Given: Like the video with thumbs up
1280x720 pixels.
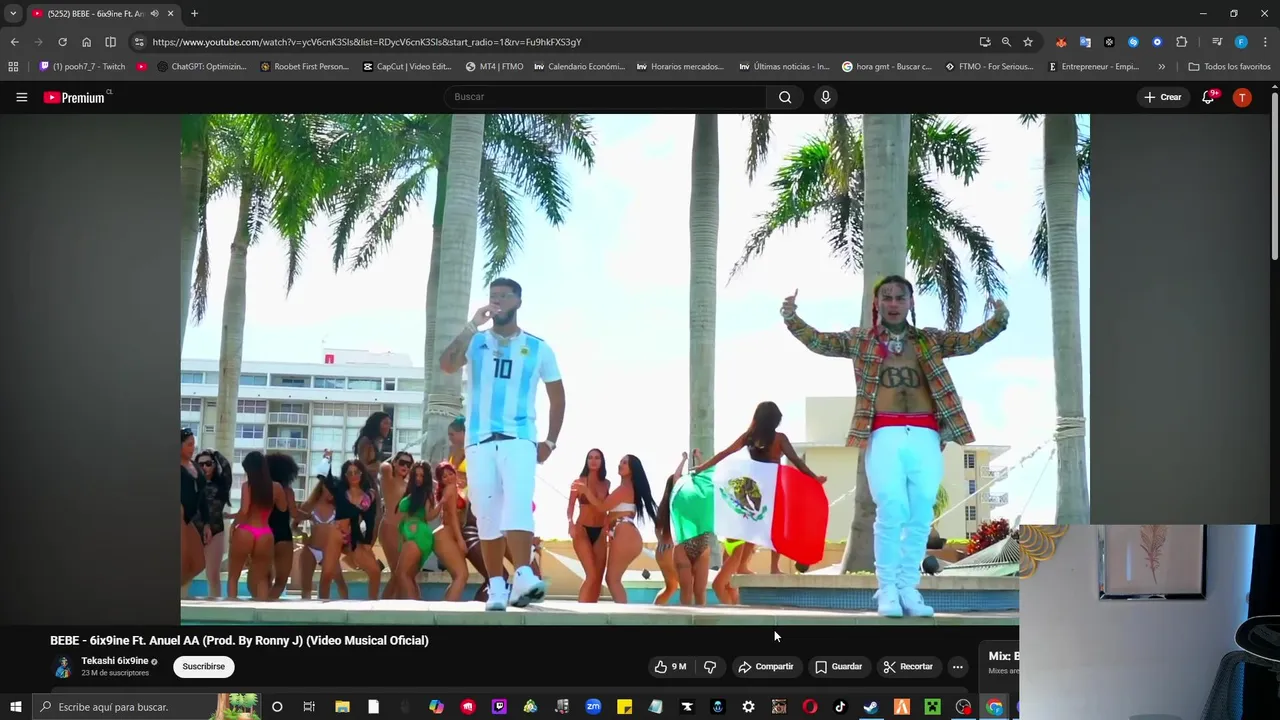Looking at the screenshot, I should (670, 667).
